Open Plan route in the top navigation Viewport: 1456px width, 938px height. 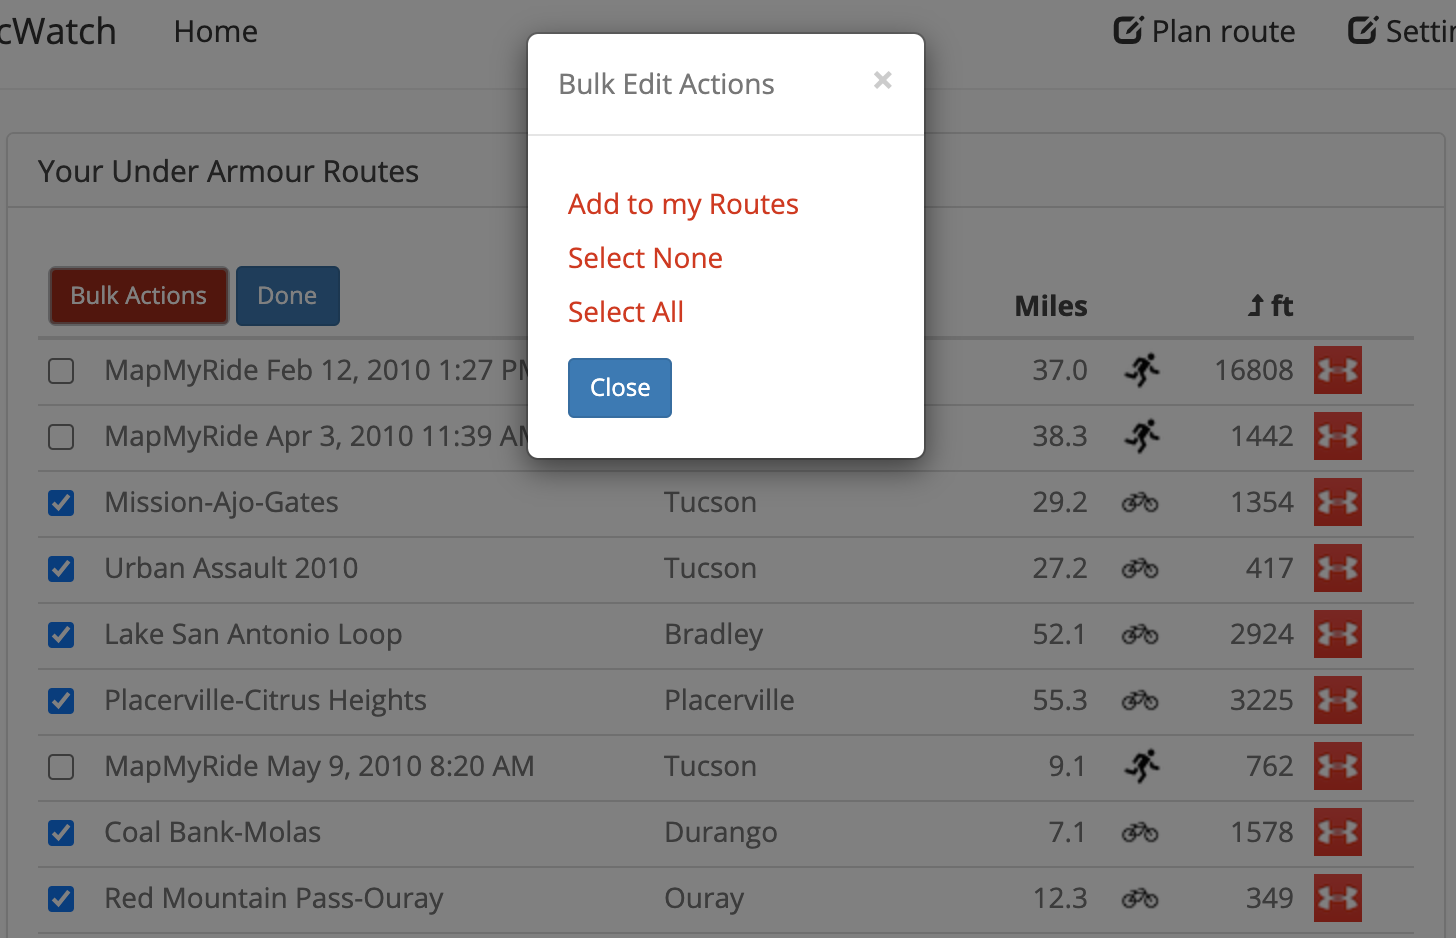coord(1204,32)
